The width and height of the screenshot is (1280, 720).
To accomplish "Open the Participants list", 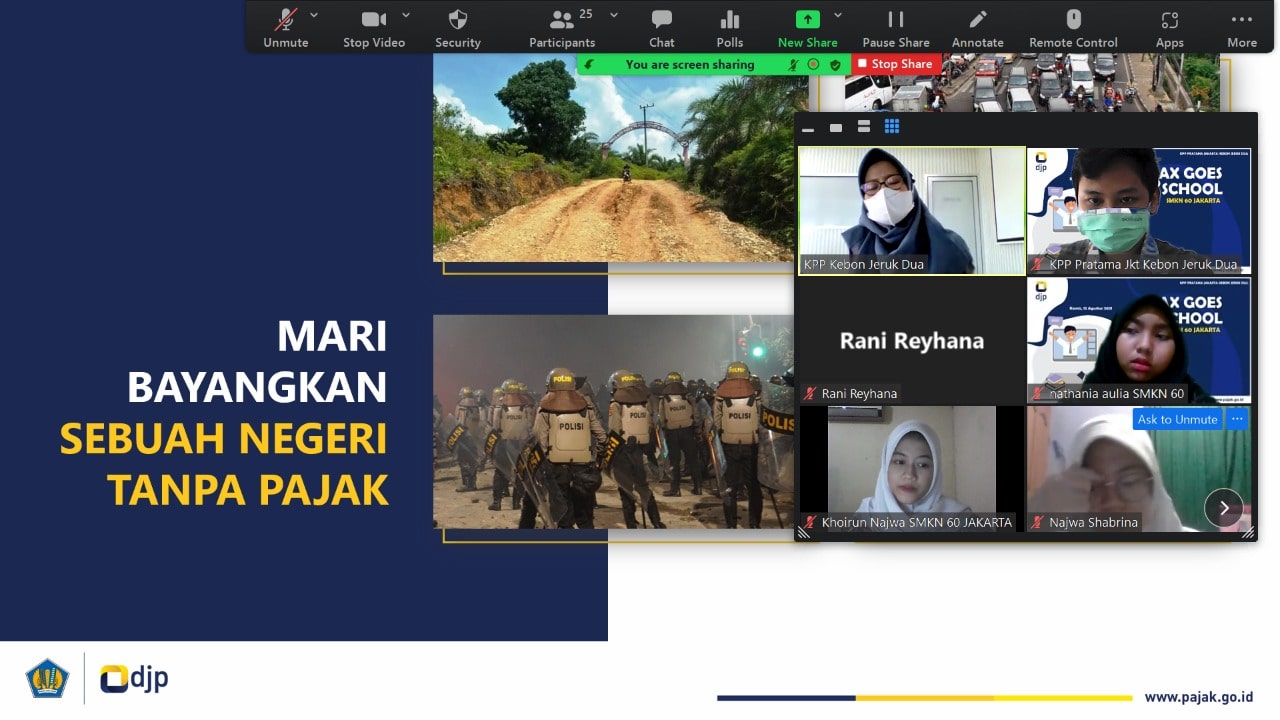I will [562, 27].
